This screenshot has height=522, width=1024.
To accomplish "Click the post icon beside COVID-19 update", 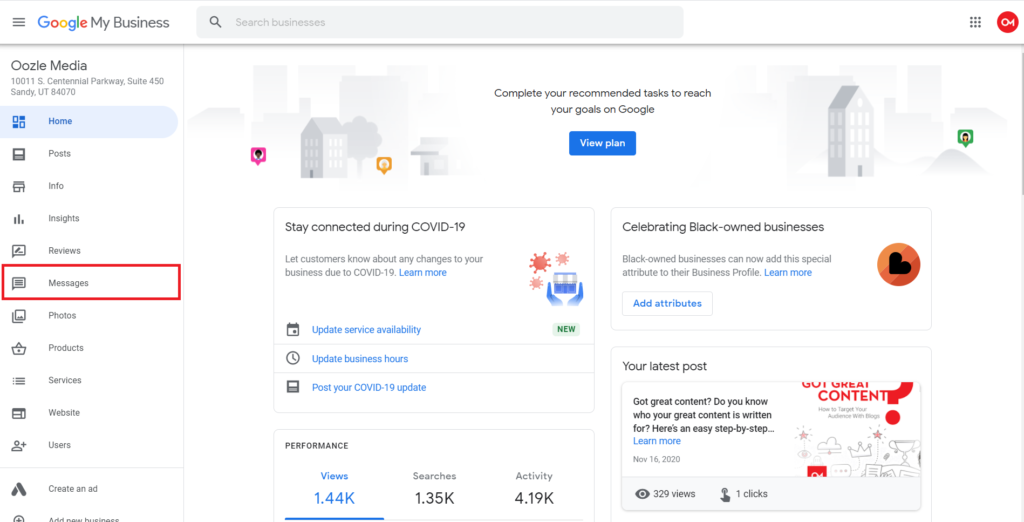I will pyautogui.click(x=293, y=387).
